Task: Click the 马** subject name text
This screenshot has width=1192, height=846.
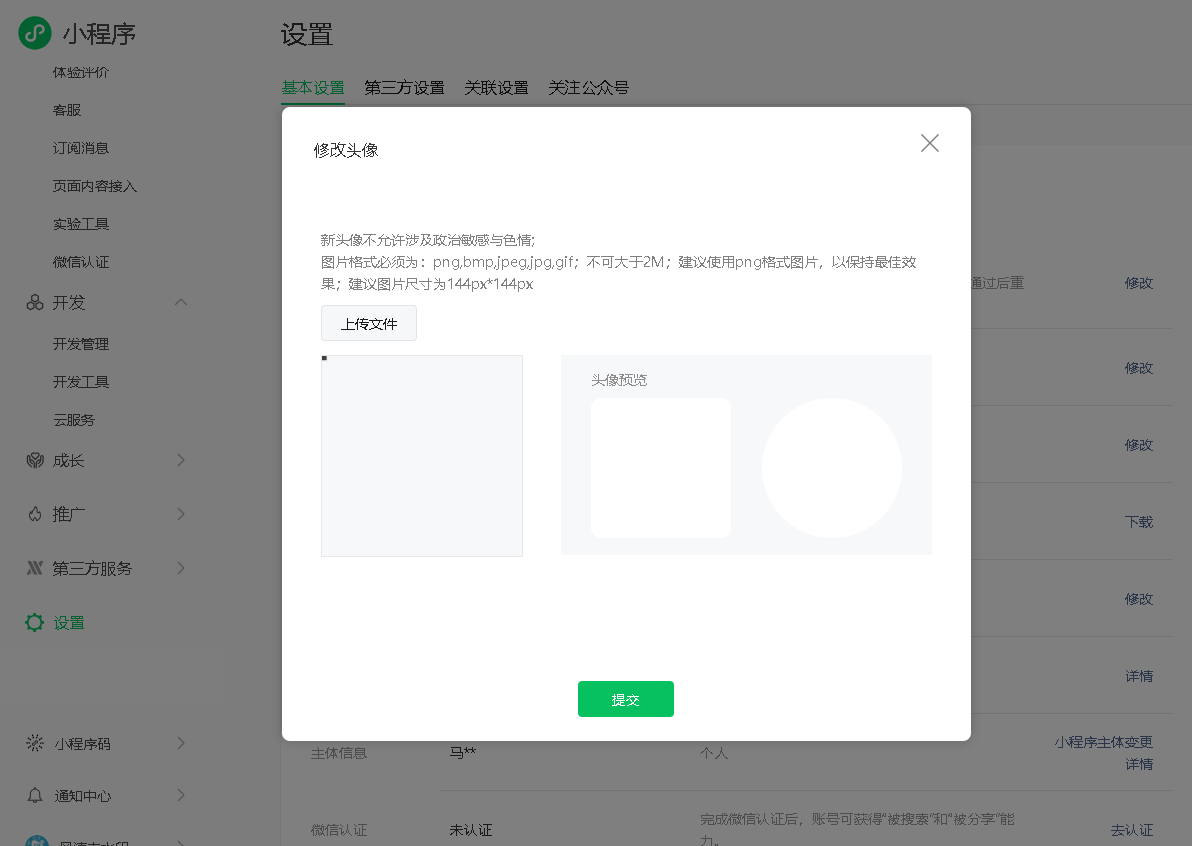Action: (462, 753)
